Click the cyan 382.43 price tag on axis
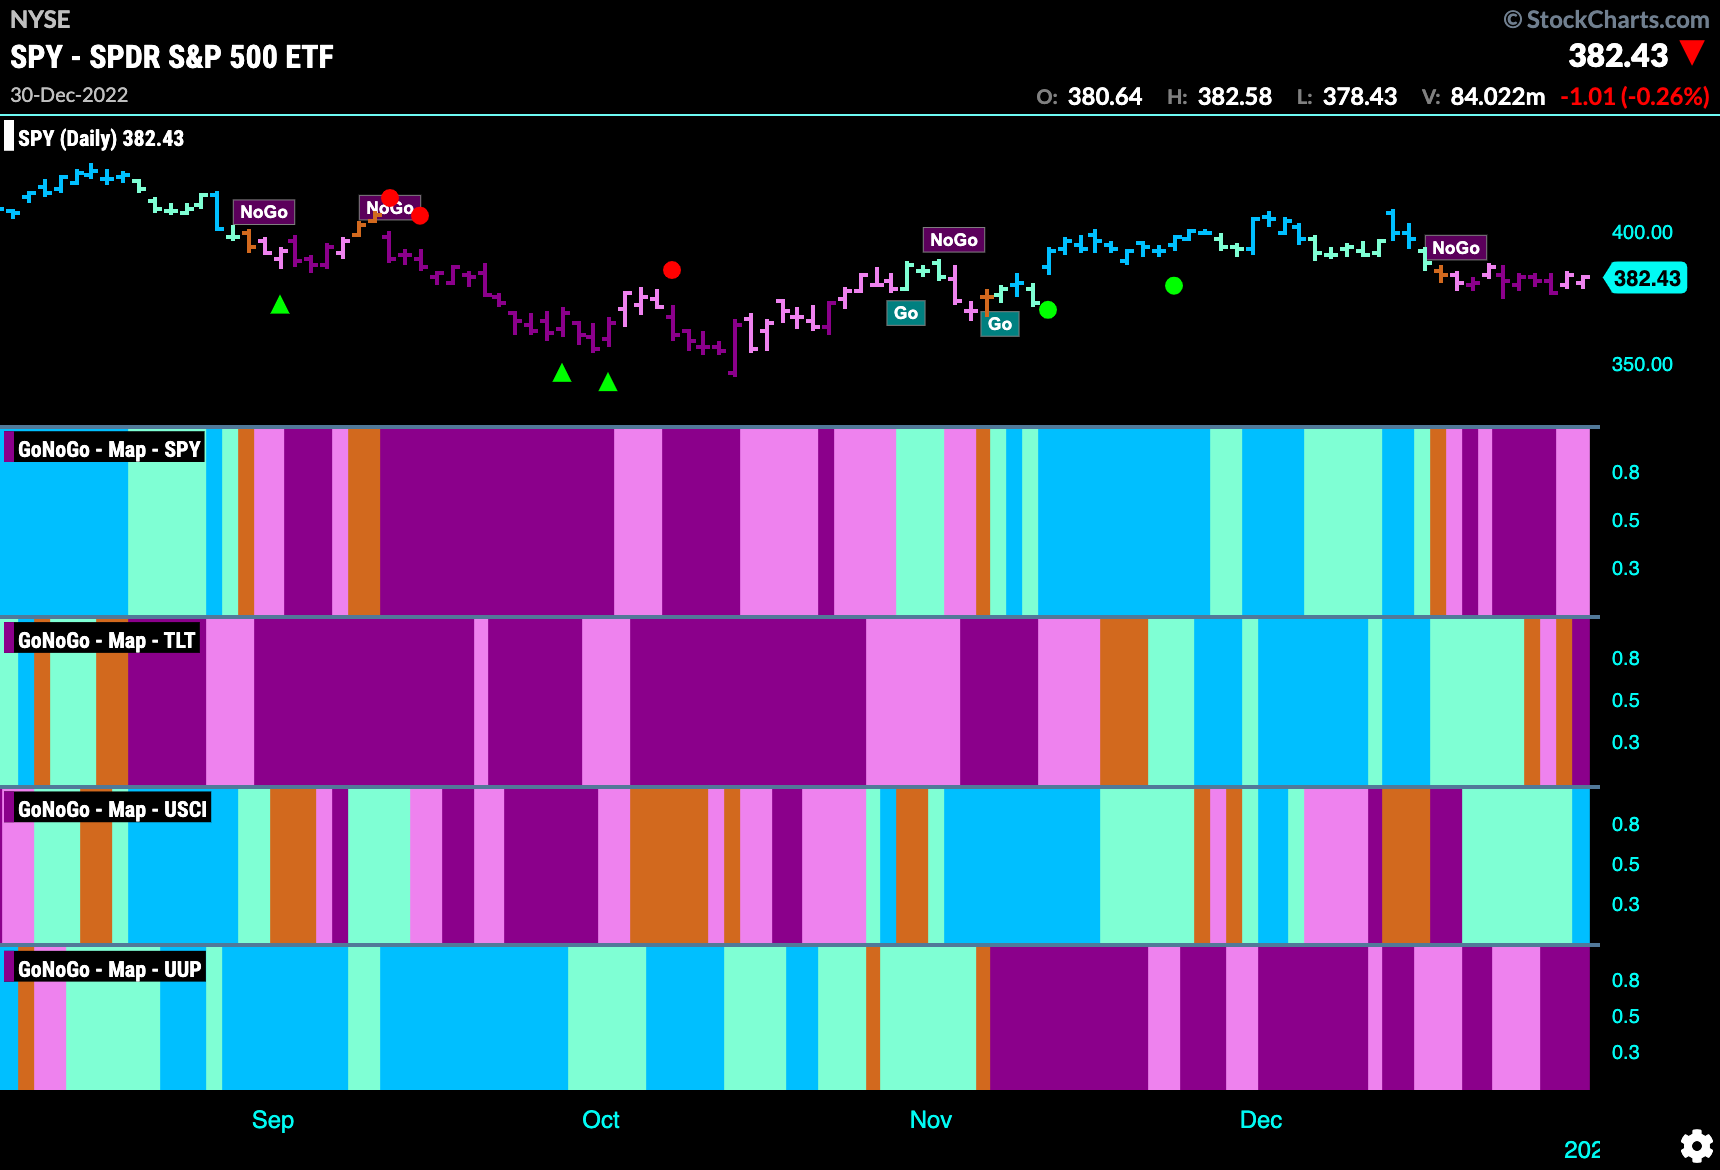 click(1646, 278)
